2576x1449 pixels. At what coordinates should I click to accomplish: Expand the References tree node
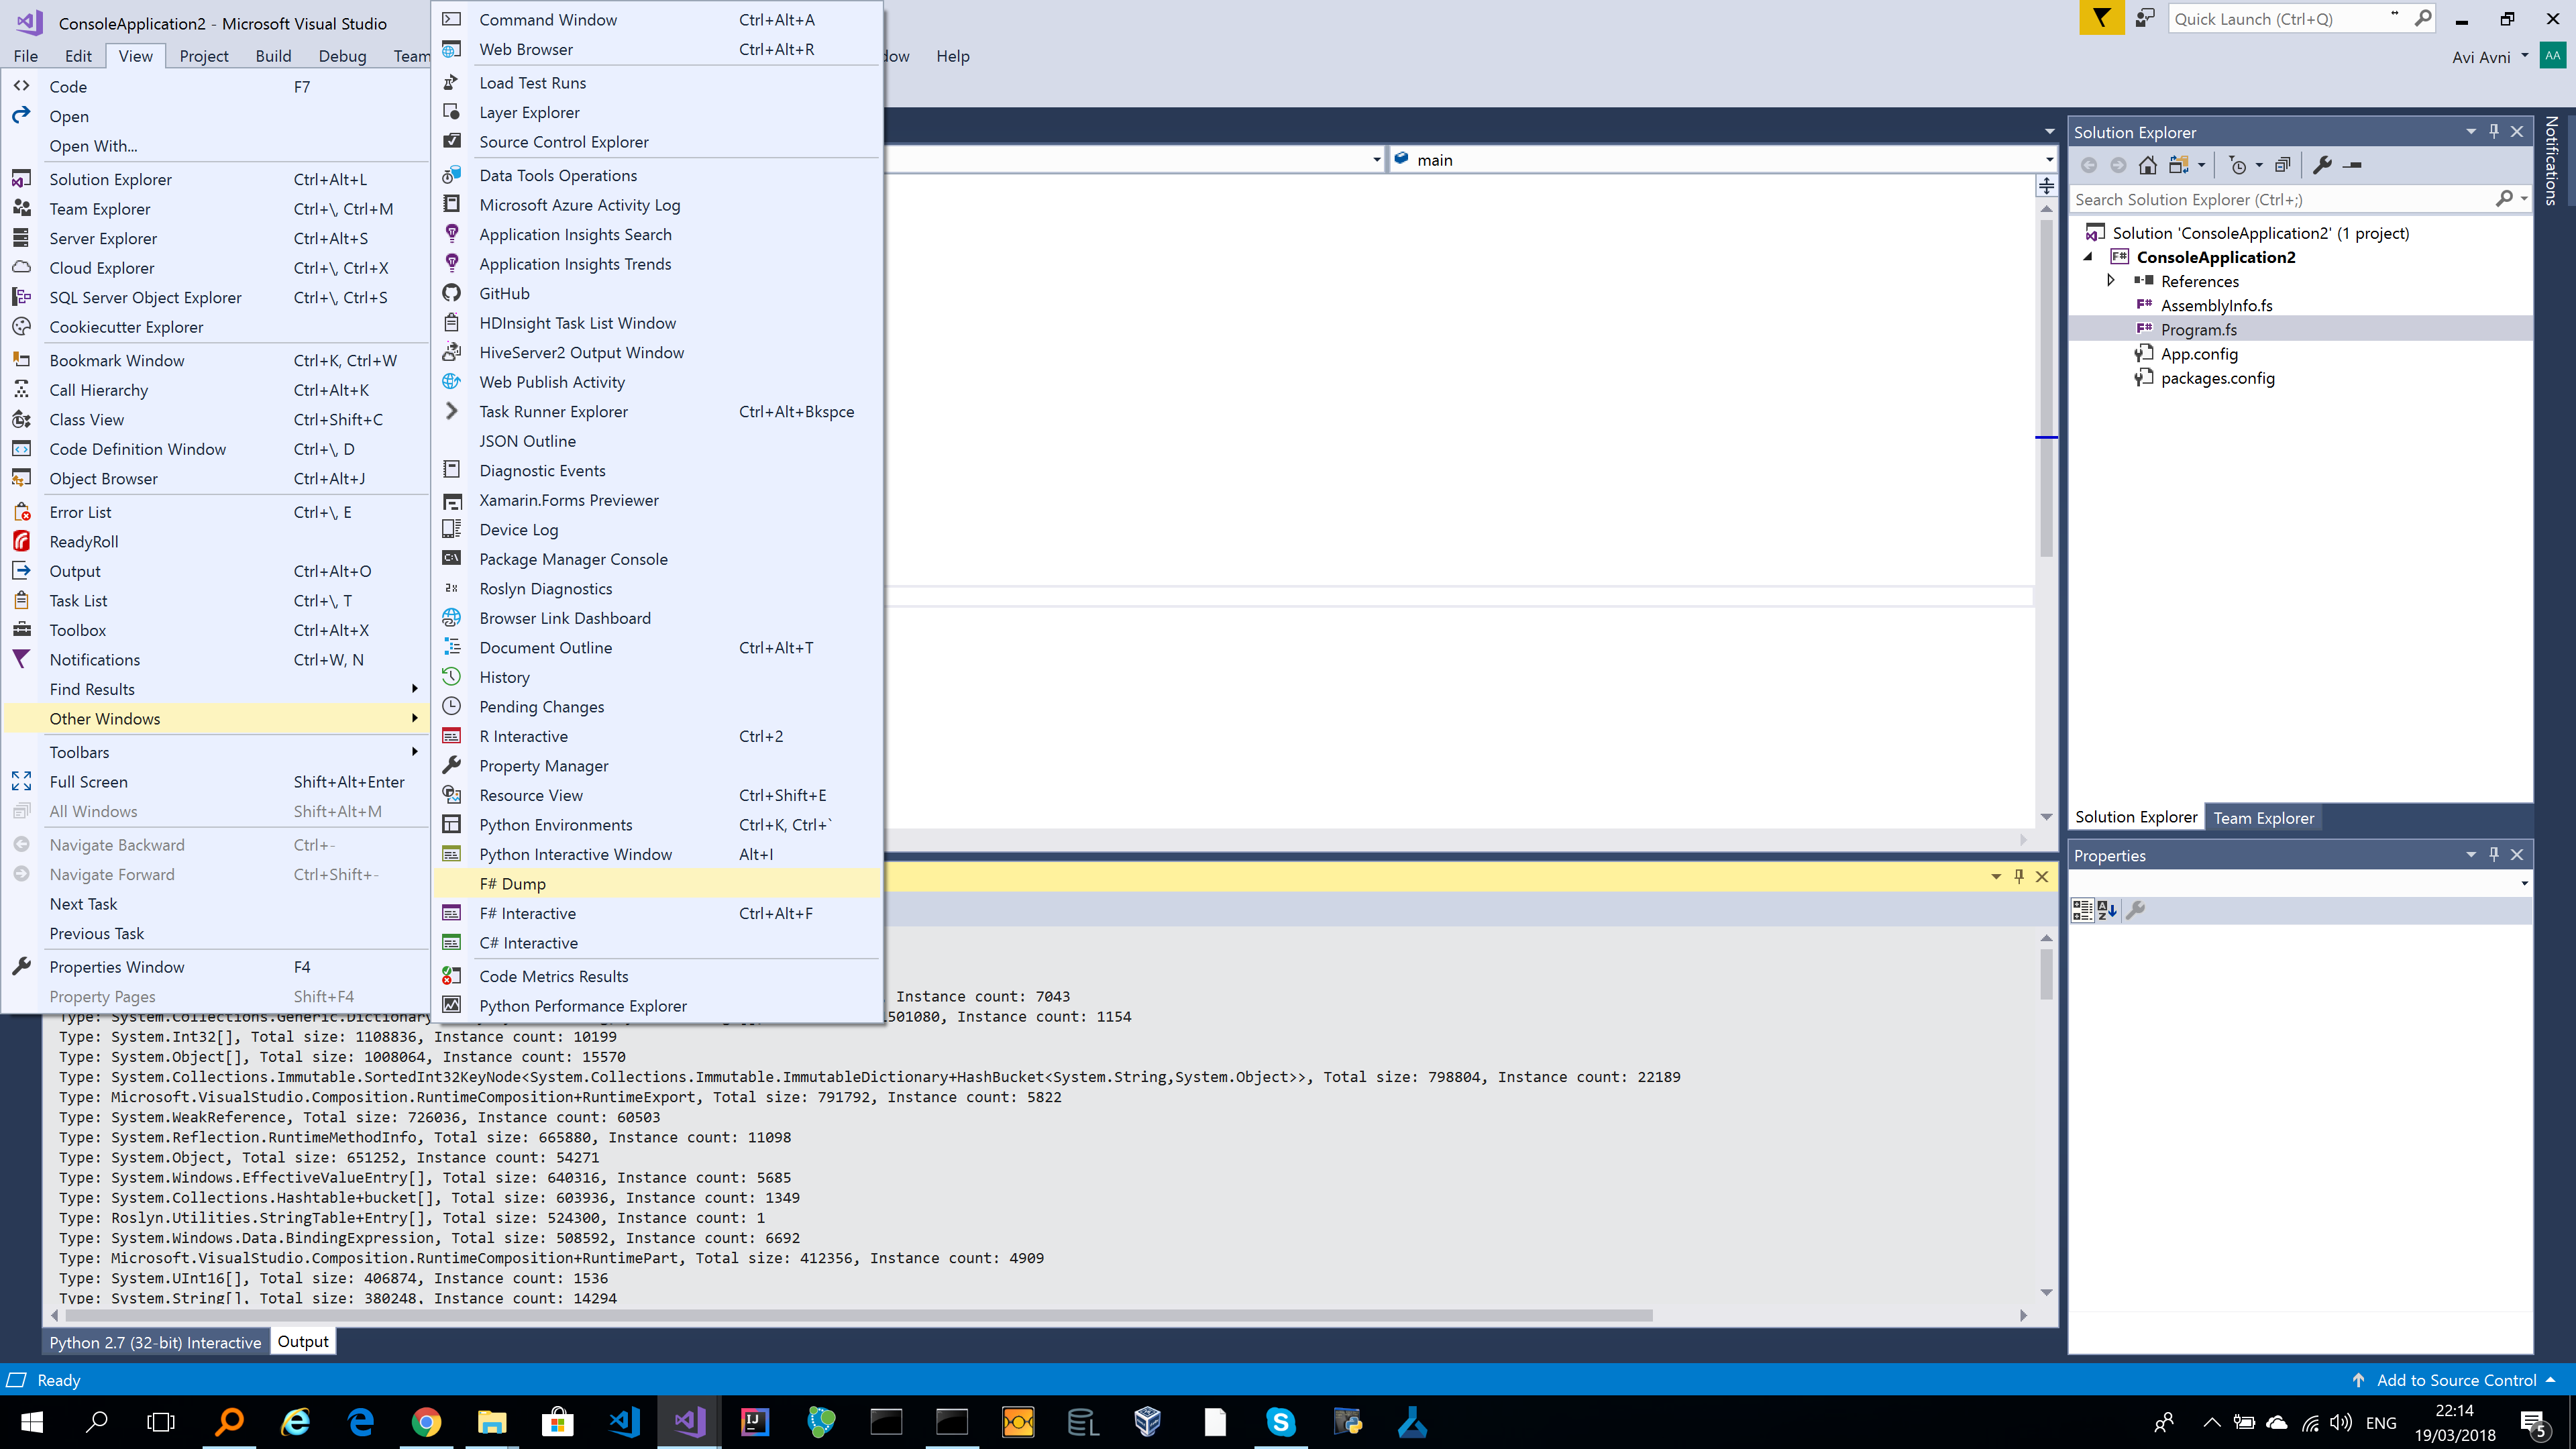pyautogui.click(x=2111, y=281)
